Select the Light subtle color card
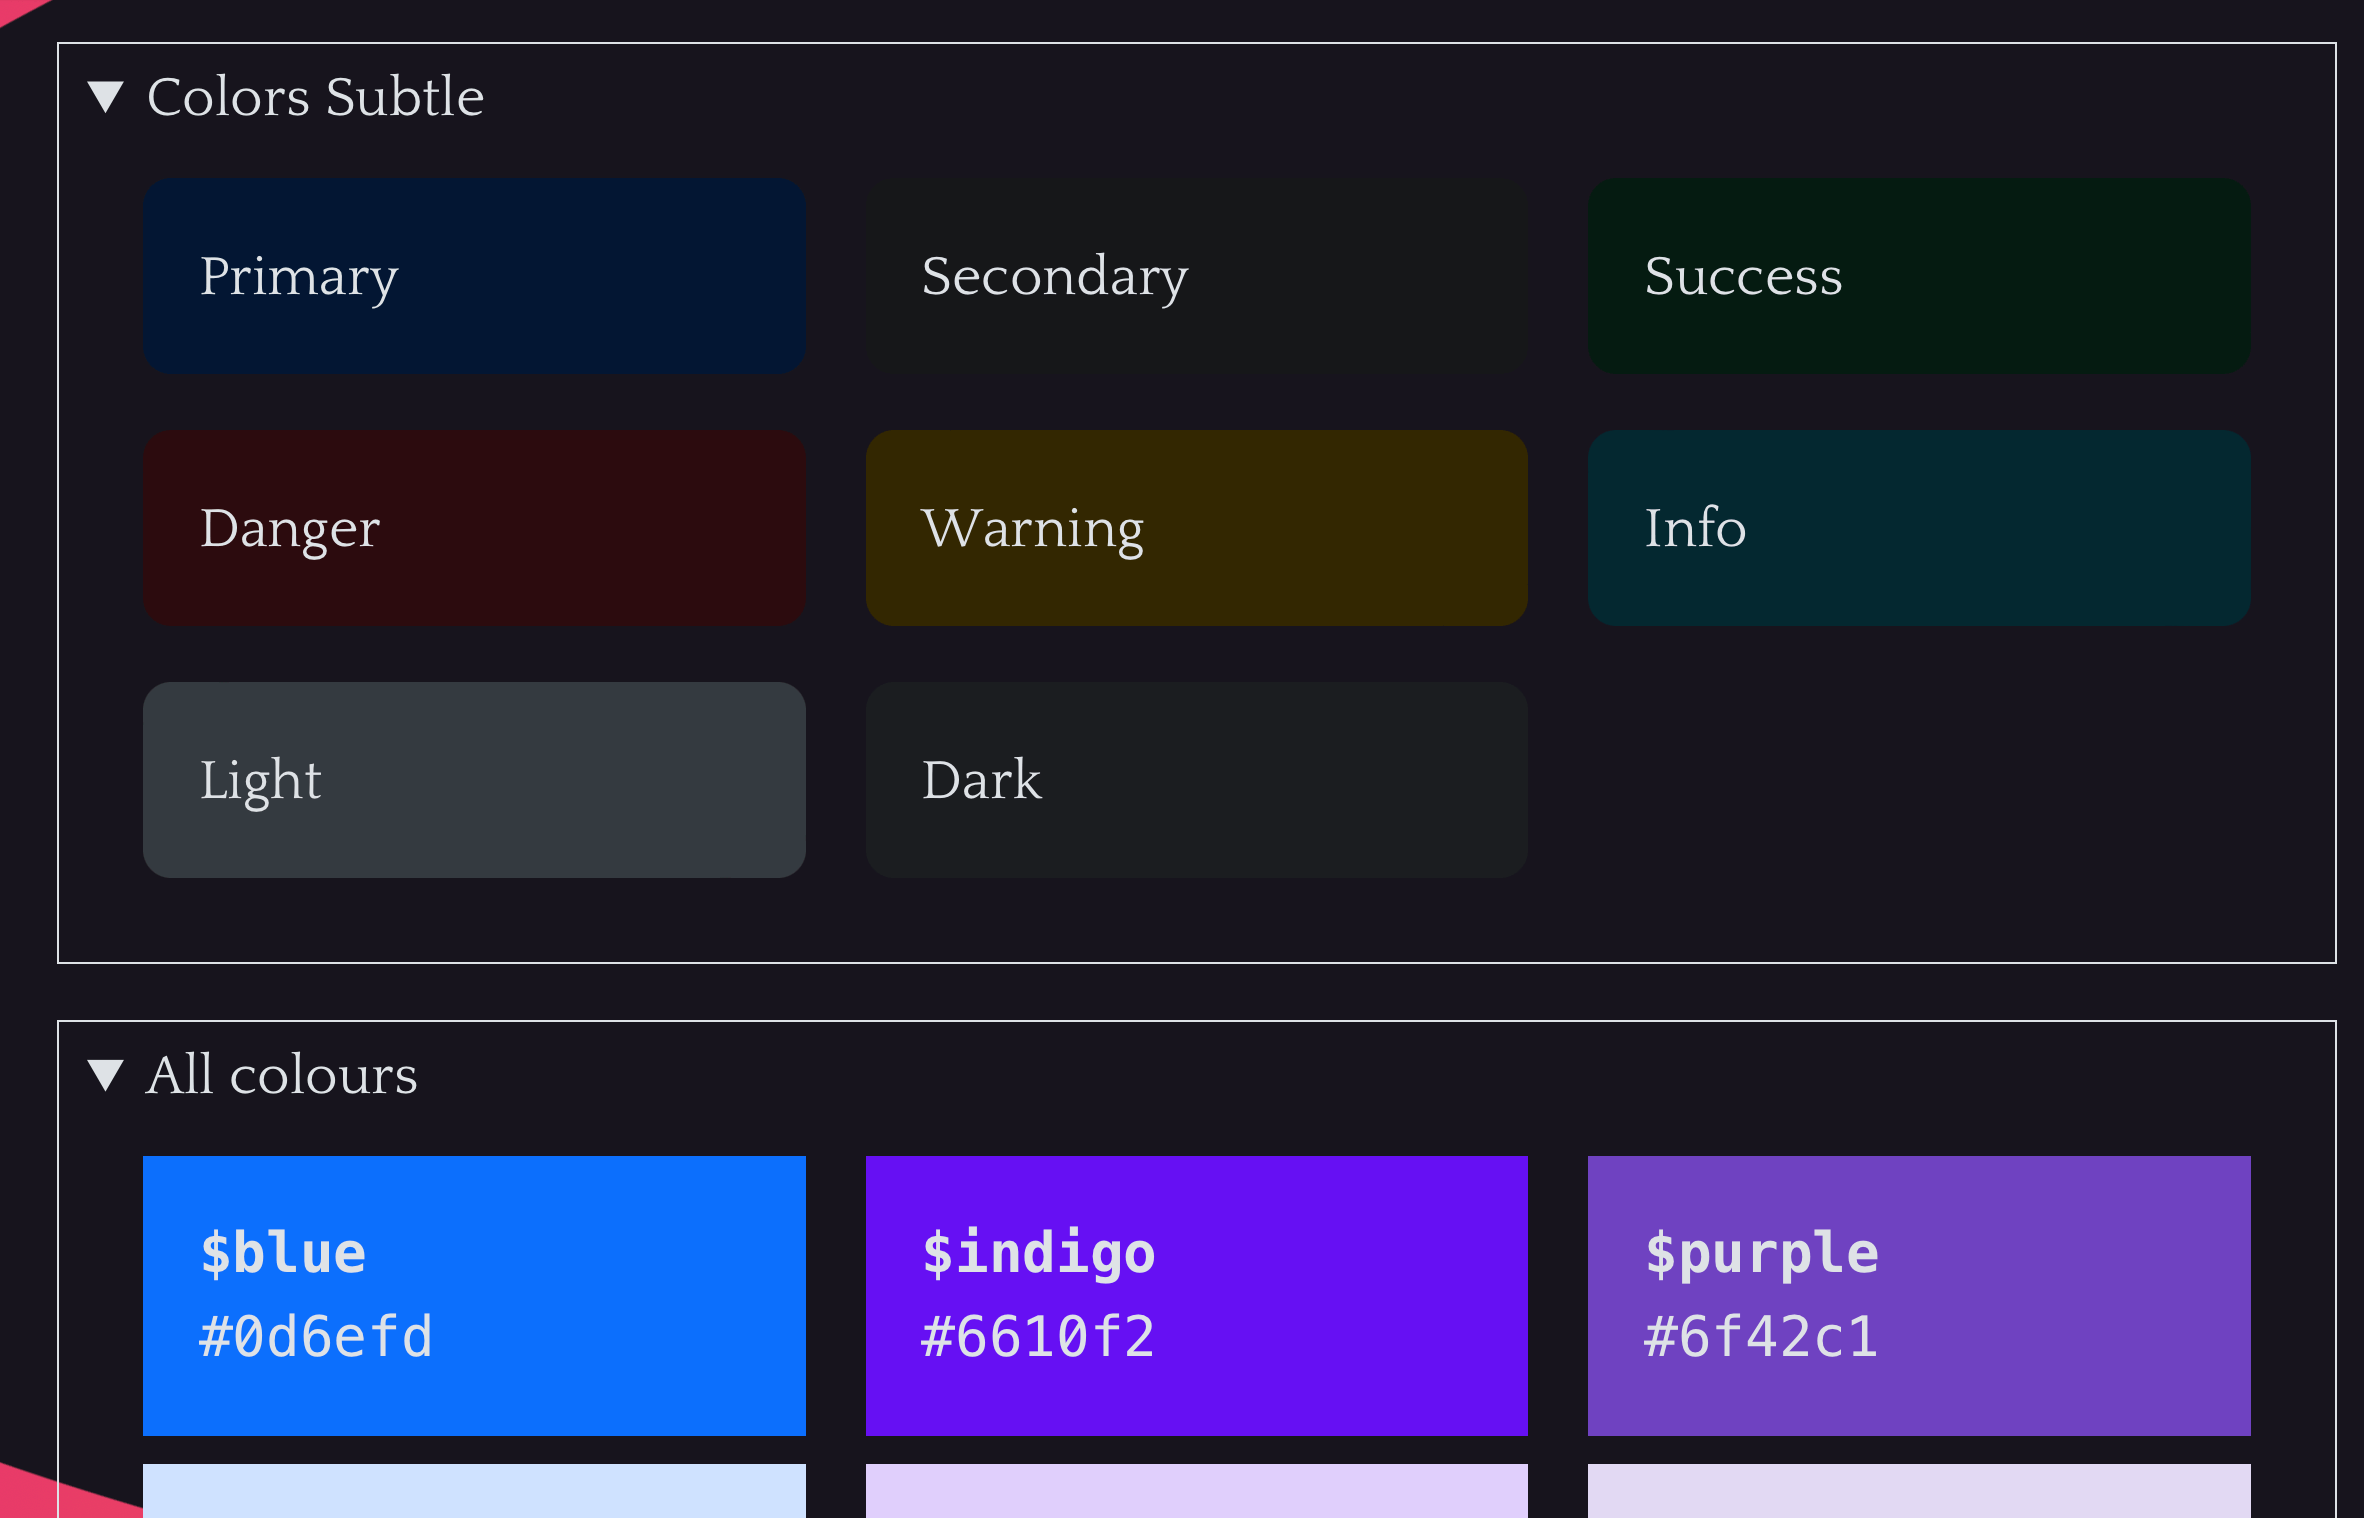2364x1518 pixels. pyautogui.click(x=474, y=780)
